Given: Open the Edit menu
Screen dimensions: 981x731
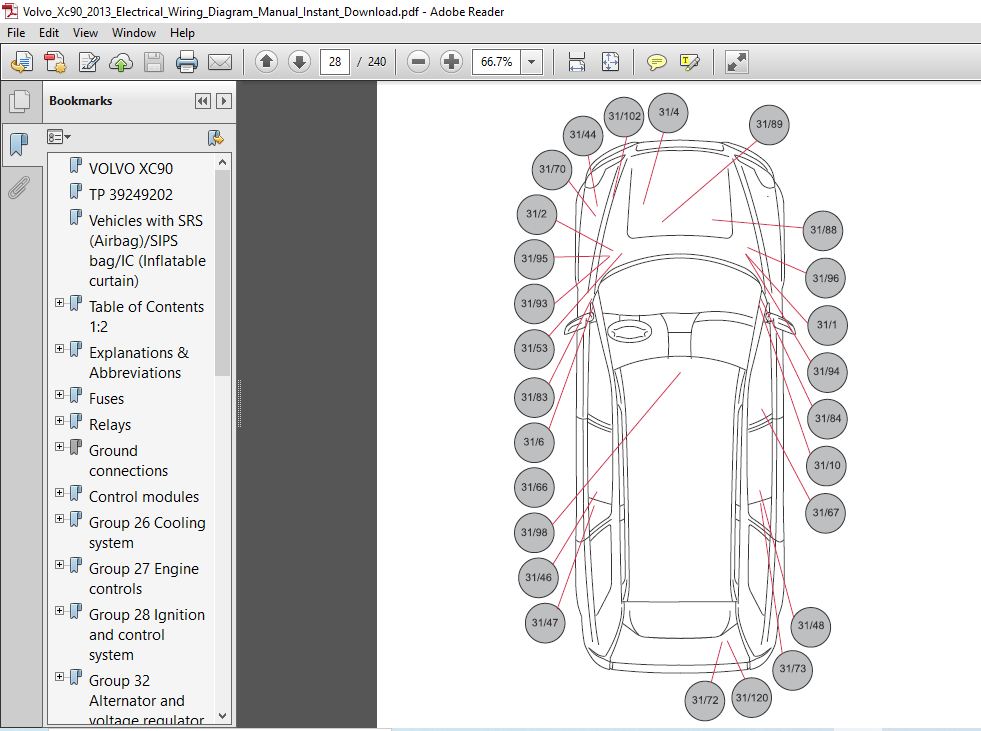Looking at the screenshot, I should pyautogui.click(x=49, y=33).
